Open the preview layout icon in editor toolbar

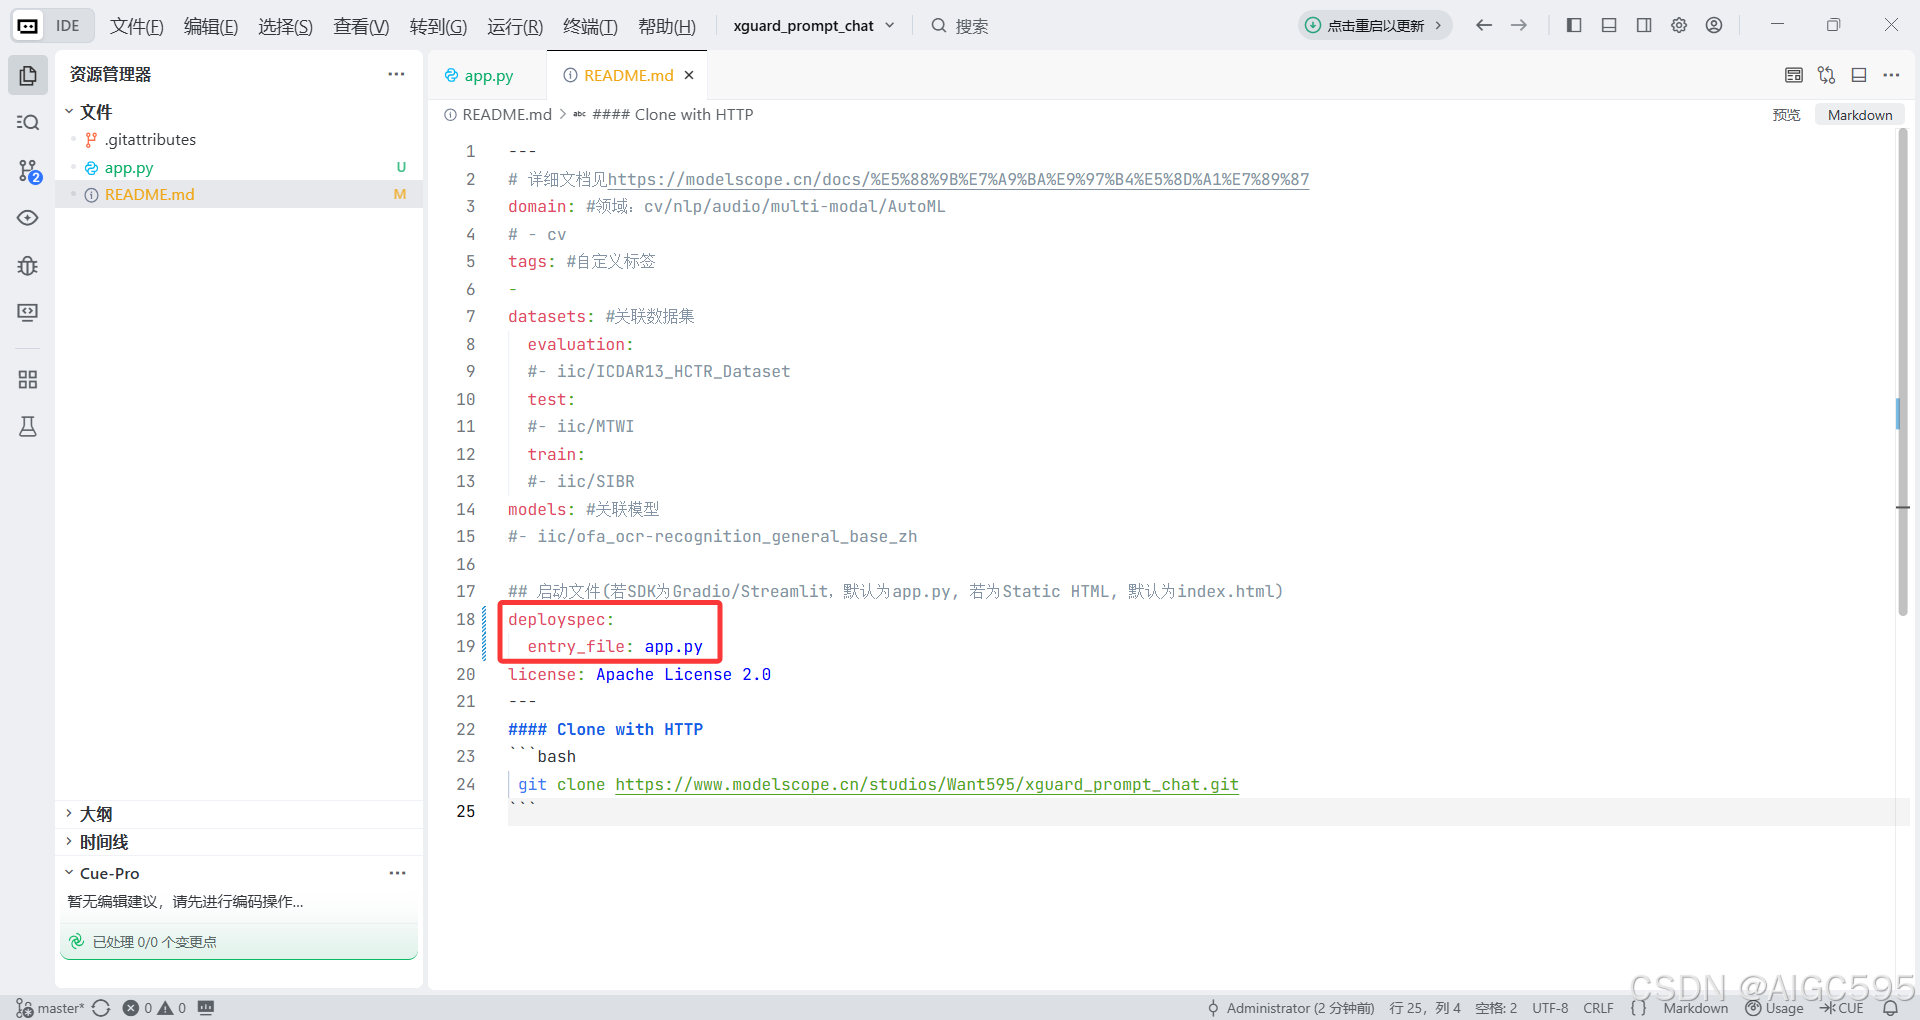click(x=1794, y=75)
